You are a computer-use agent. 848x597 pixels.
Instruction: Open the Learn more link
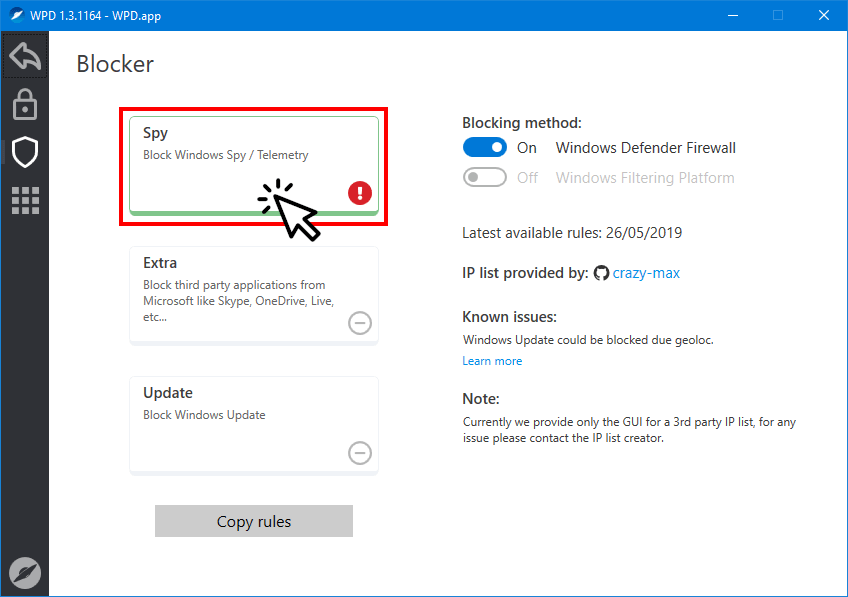(492, 361)
